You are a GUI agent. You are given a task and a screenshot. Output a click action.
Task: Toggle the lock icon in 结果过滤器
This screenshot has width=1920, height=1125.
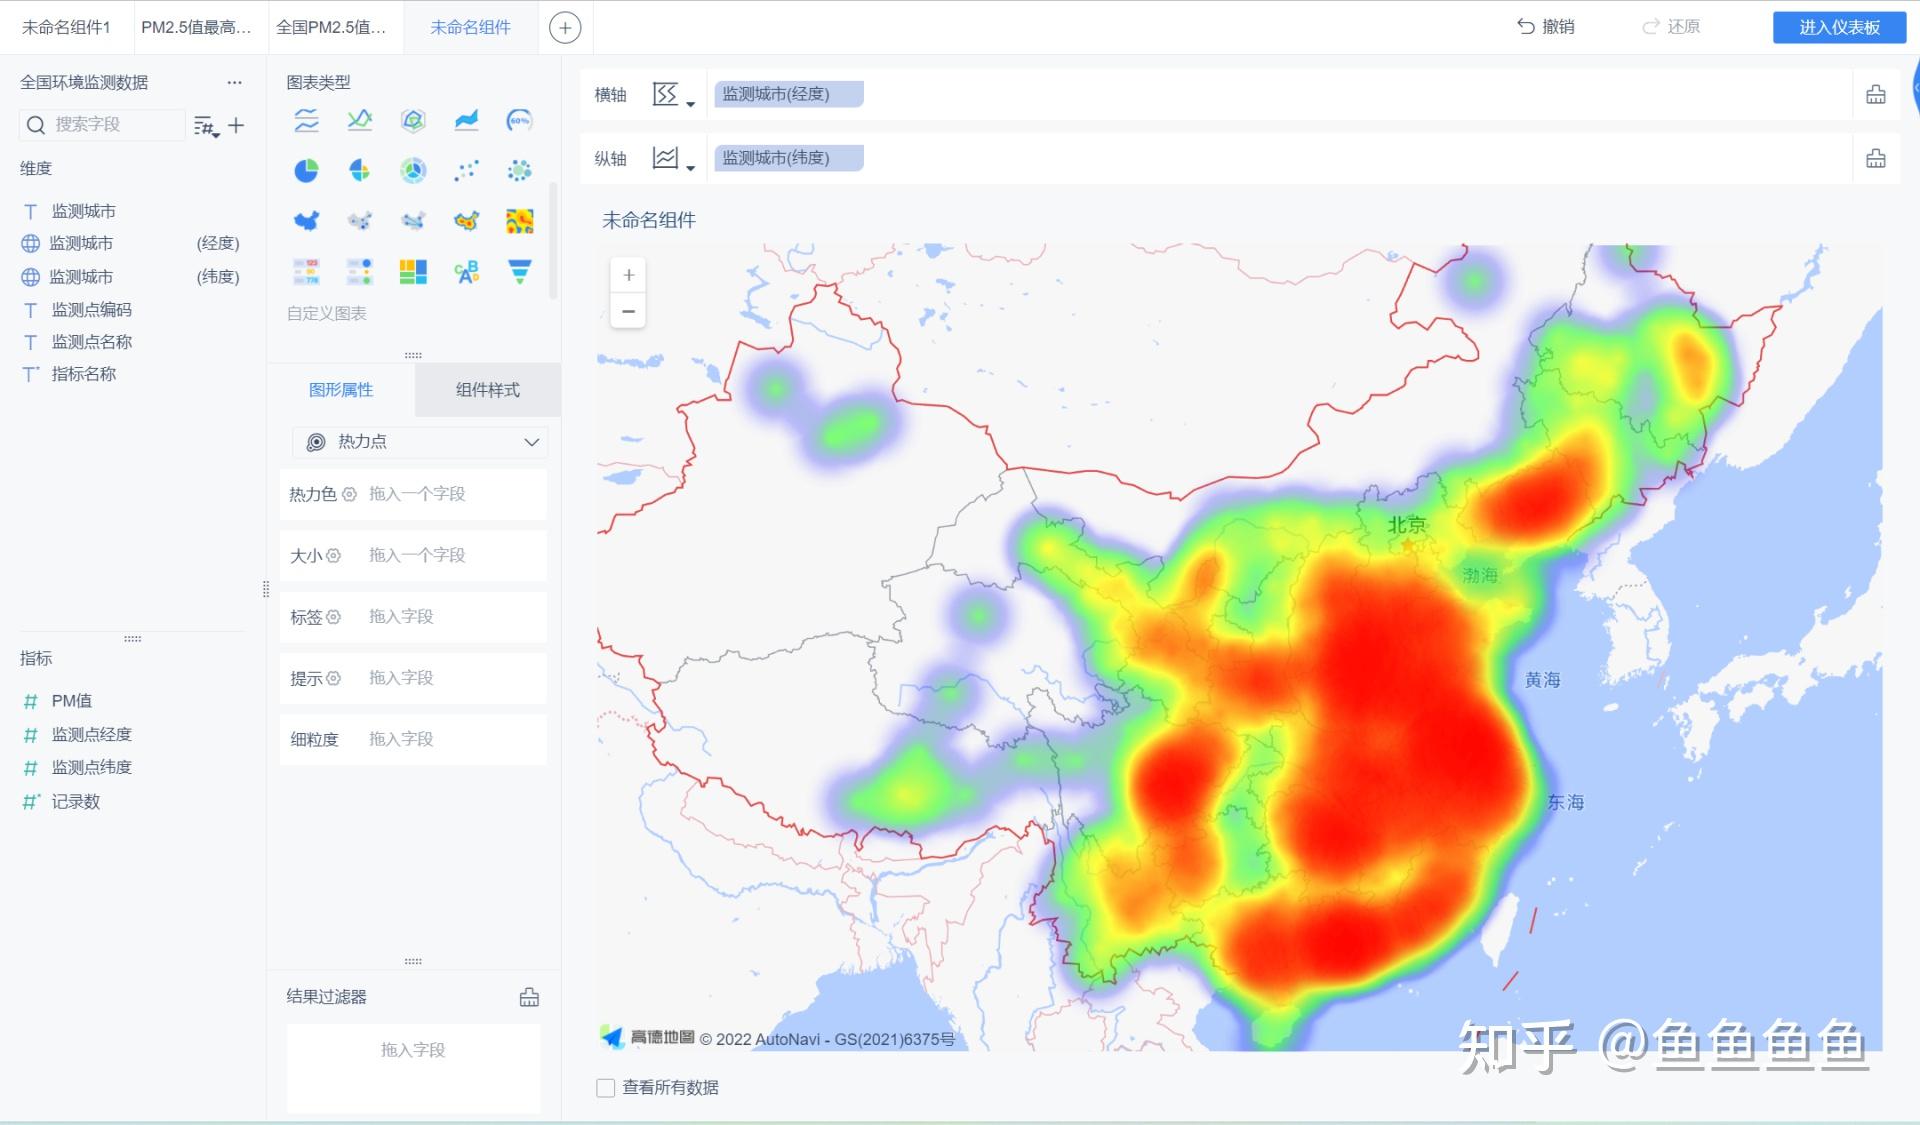point(529,997)
